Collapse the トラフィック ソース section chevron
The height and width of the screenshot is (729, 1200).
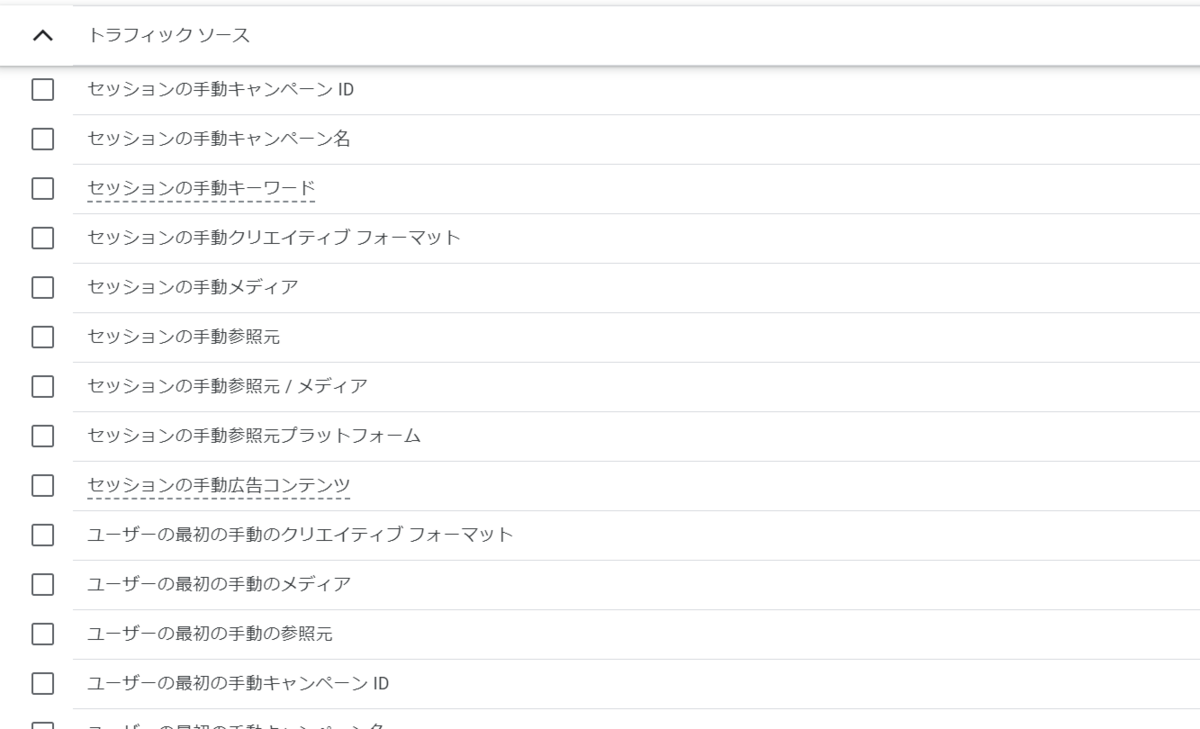(x=42, y=36)
